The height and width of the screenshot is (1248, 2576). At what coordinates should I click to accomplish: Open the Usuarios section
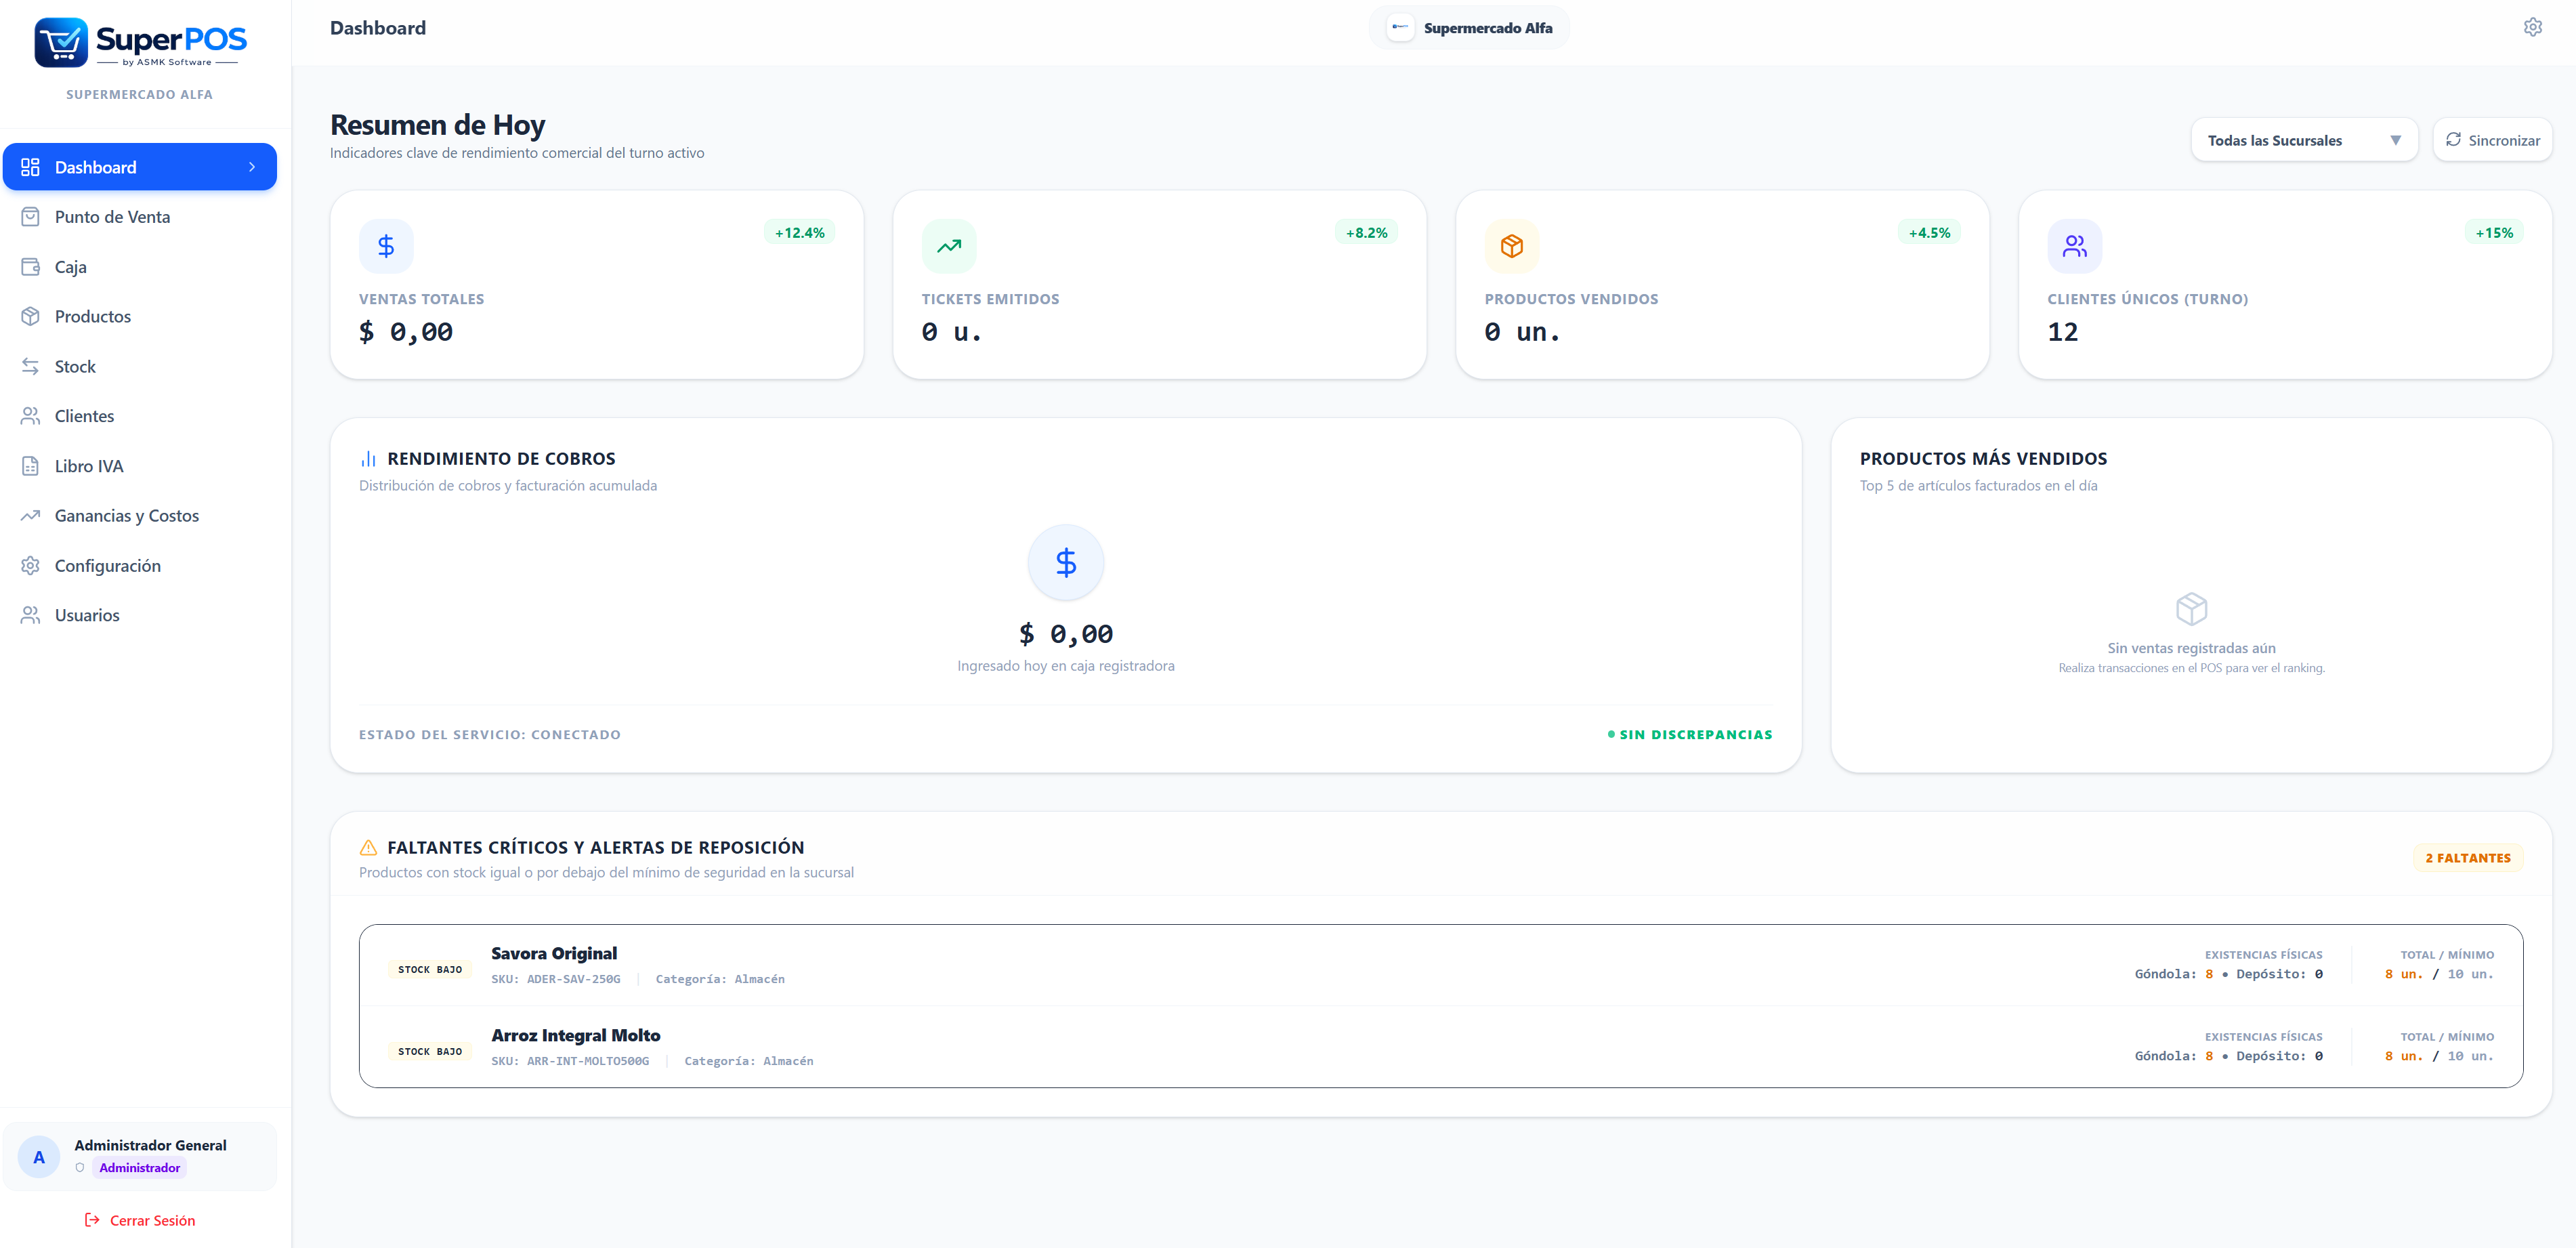click(x=140, y=615)
